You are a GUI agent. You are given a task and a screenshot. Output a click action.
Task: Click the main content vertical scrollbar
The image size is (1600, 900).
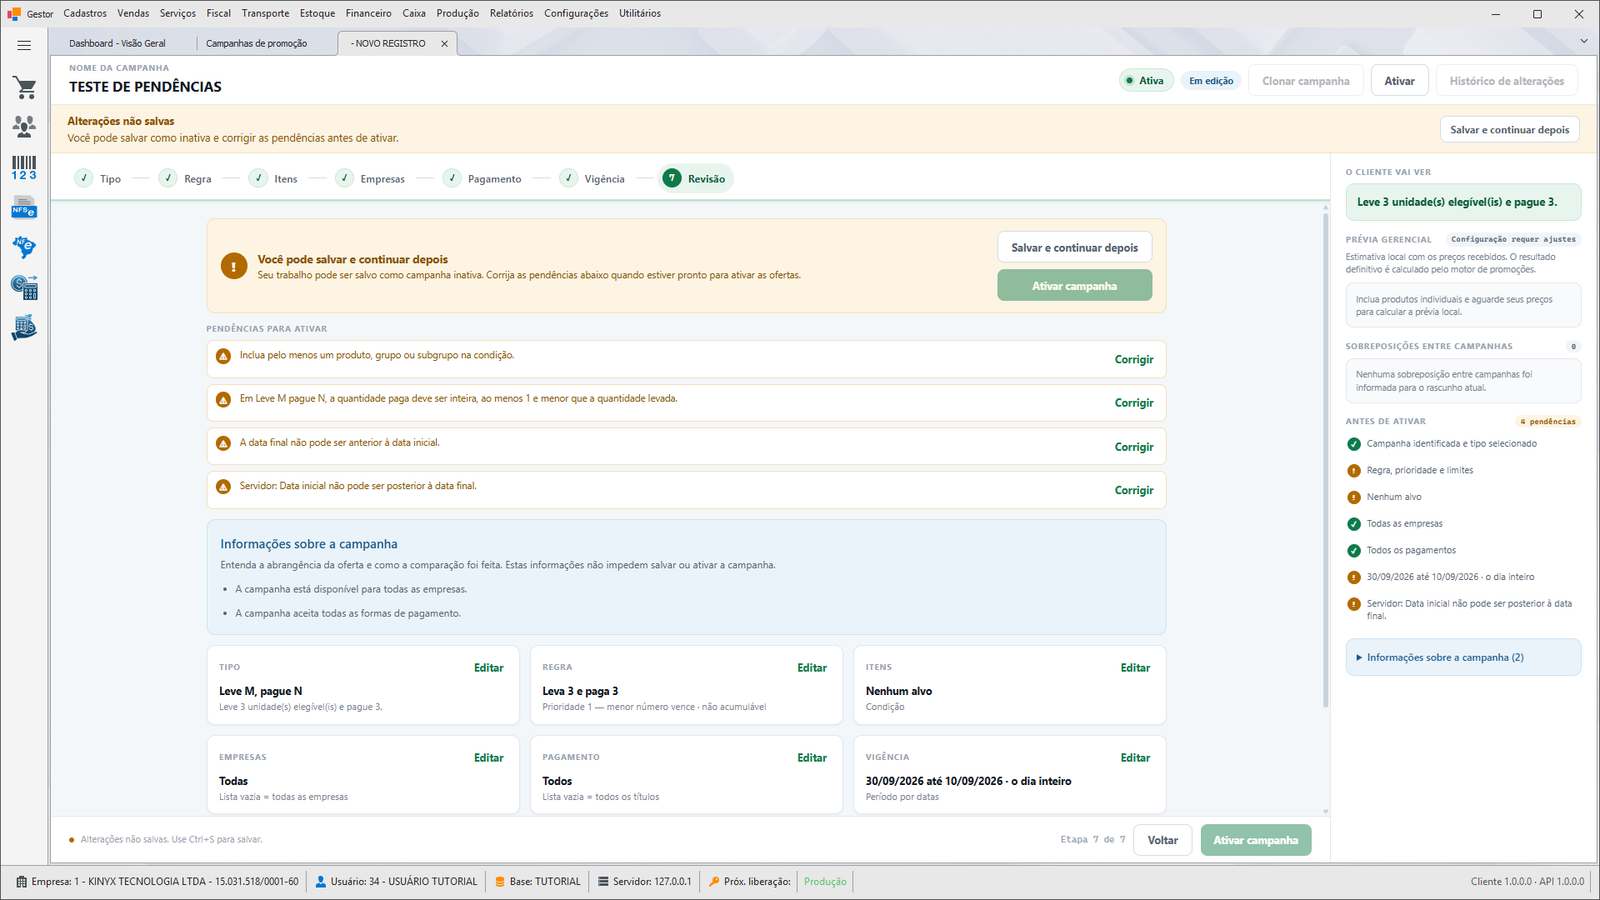pyautogui.click(x=1326, y=460)
